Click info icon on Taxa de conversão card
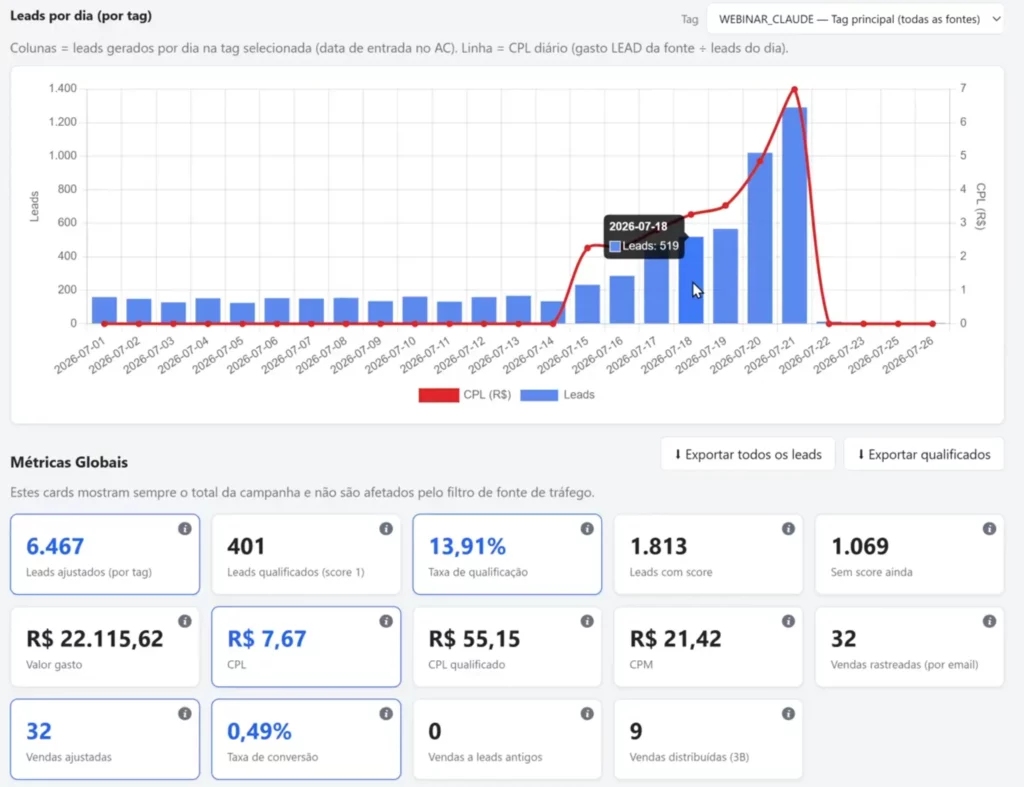This screenshot has height=787, width=1024. [x=386, y=714]
